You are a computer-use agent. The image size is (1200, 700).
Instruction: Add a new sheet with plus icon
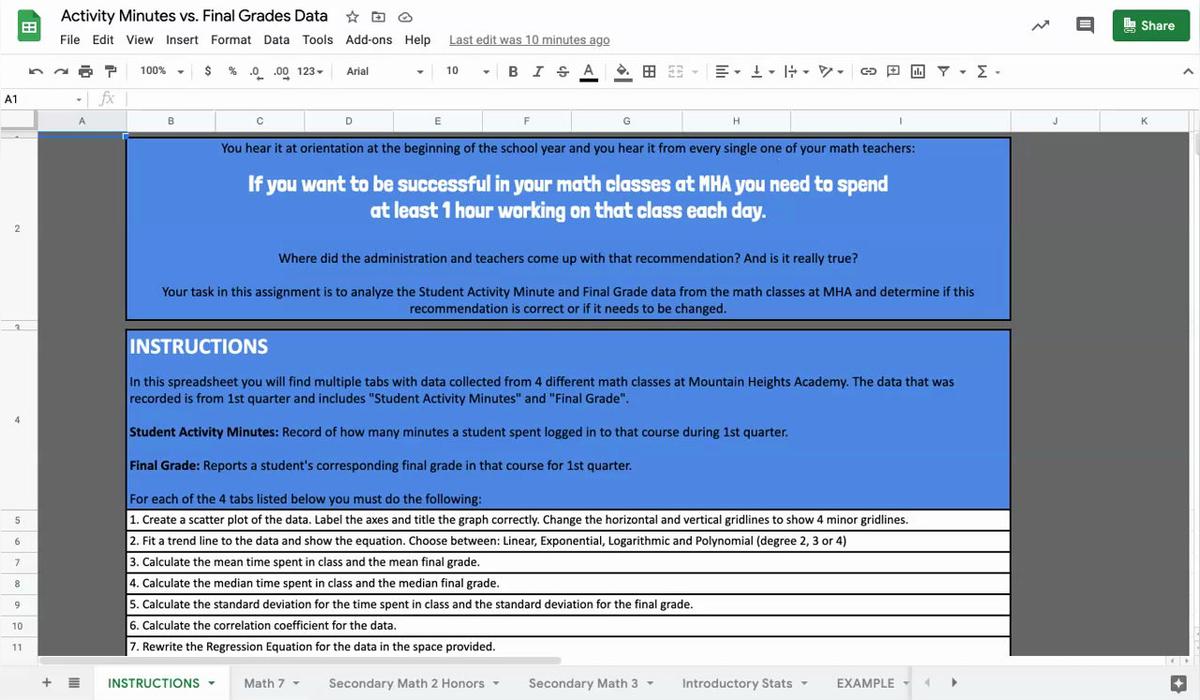(47, 683)
